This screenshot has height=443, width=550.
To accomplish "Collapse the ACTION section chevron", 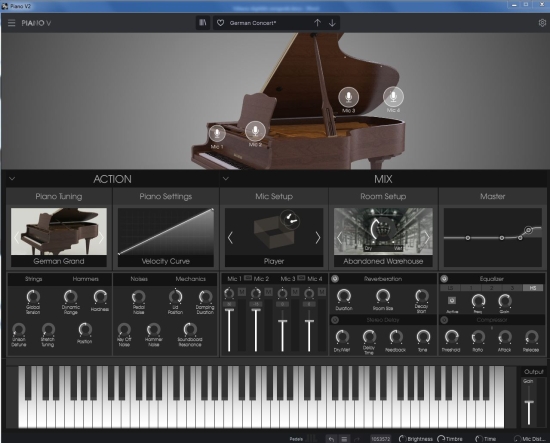I will (12, 179).
